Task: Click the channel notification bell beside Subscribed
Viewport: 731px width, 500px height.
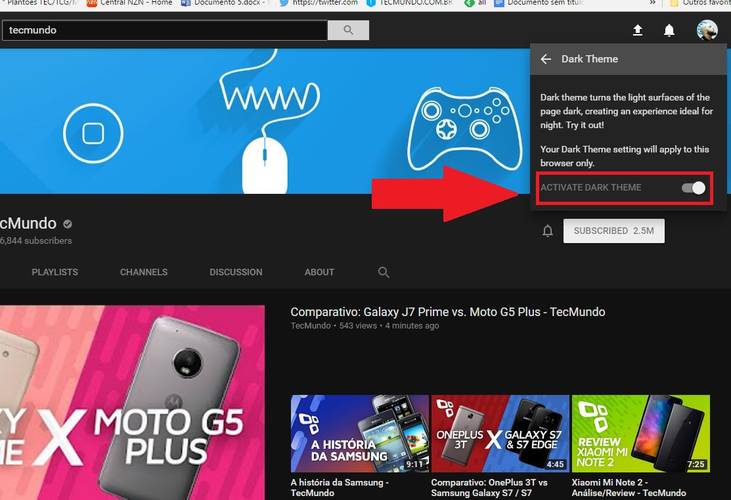Action: 548,231
